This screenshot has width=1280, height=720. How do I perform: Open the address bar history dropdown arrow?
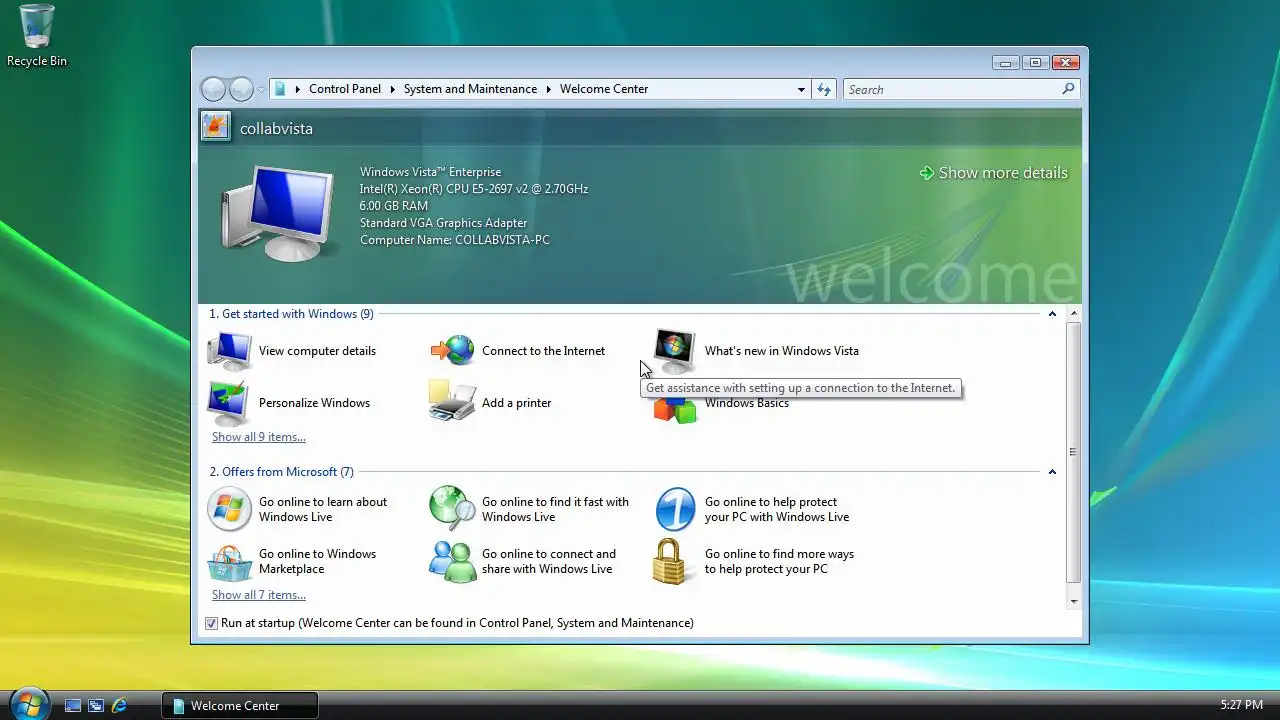pyautogui.click(x=801, y=89)
